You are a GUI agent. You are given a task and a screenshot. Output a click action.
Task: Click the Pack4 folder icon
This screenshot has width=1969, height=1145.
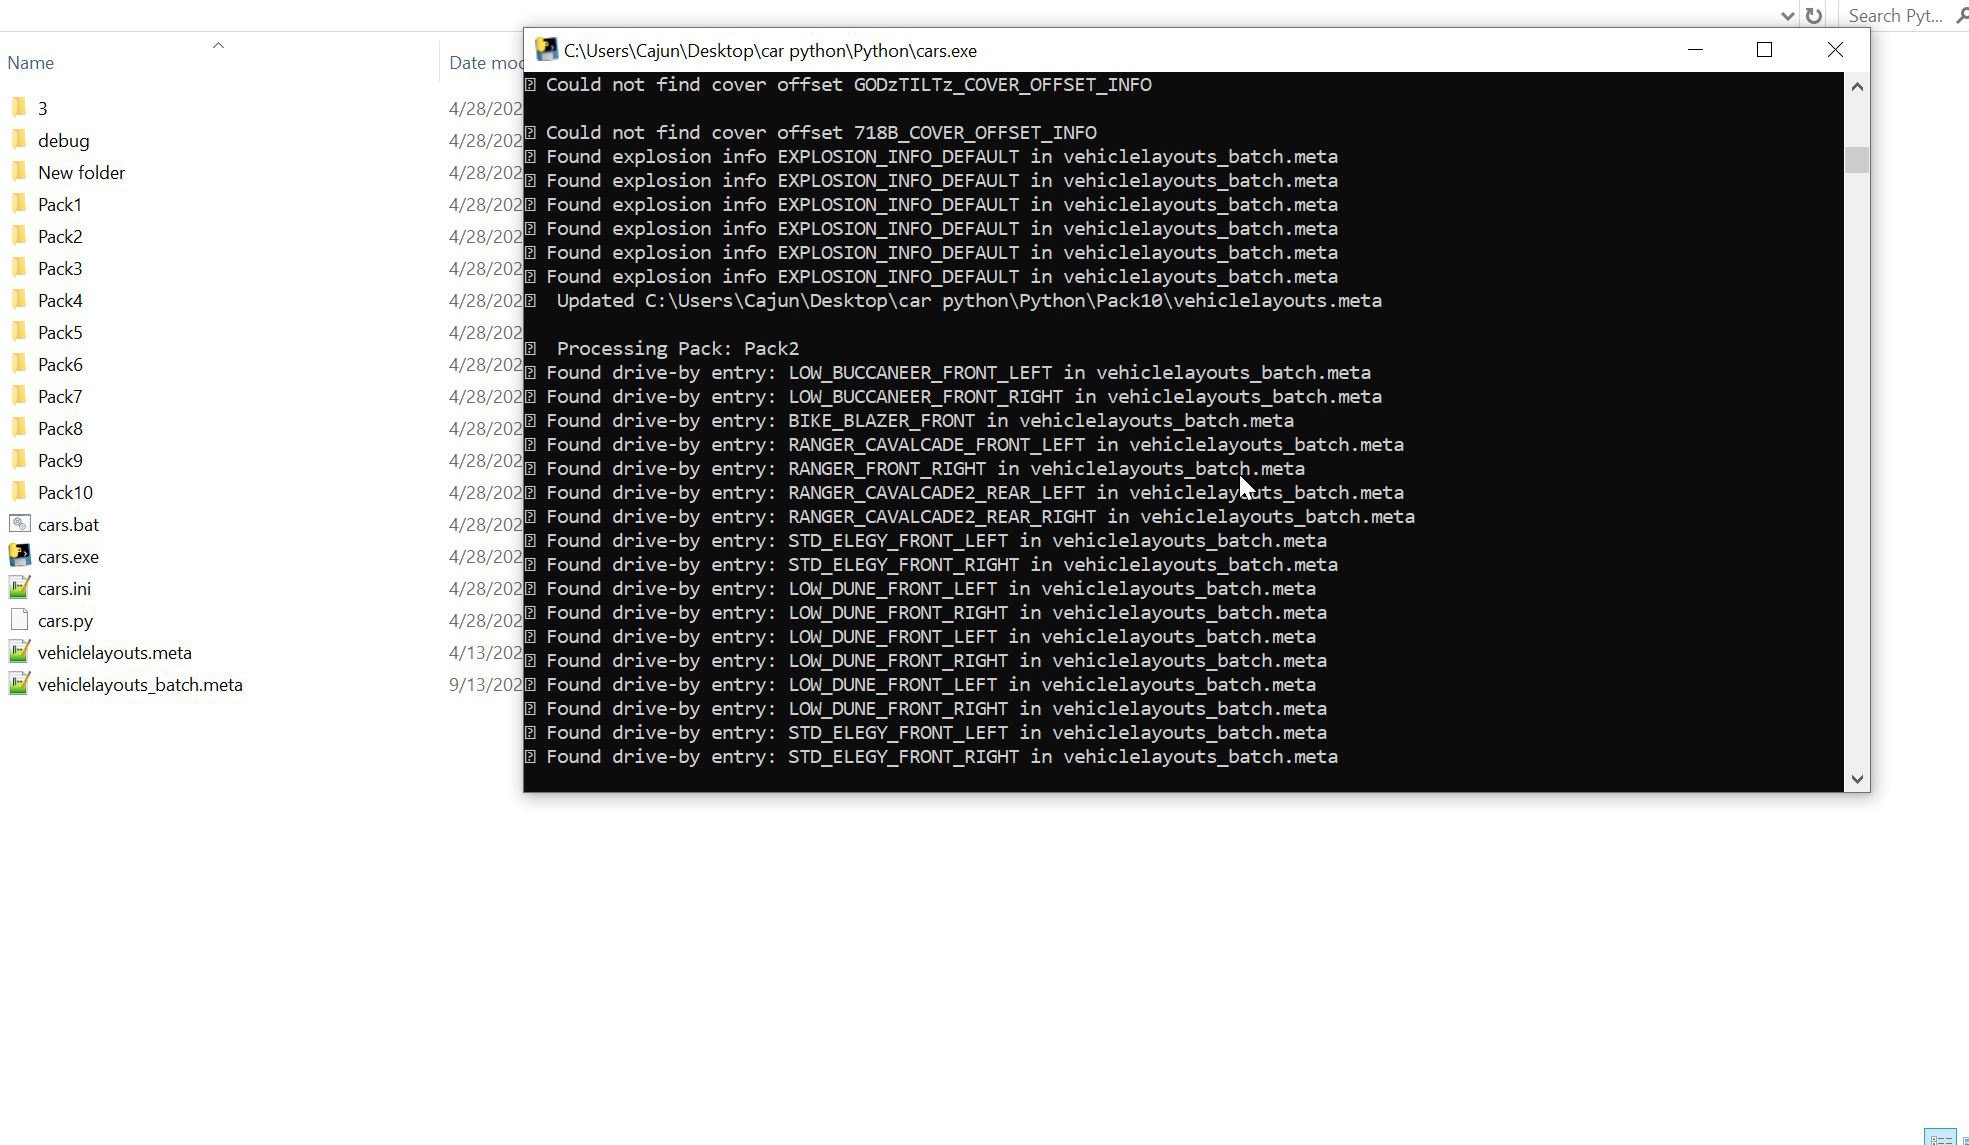coord(19,300)
